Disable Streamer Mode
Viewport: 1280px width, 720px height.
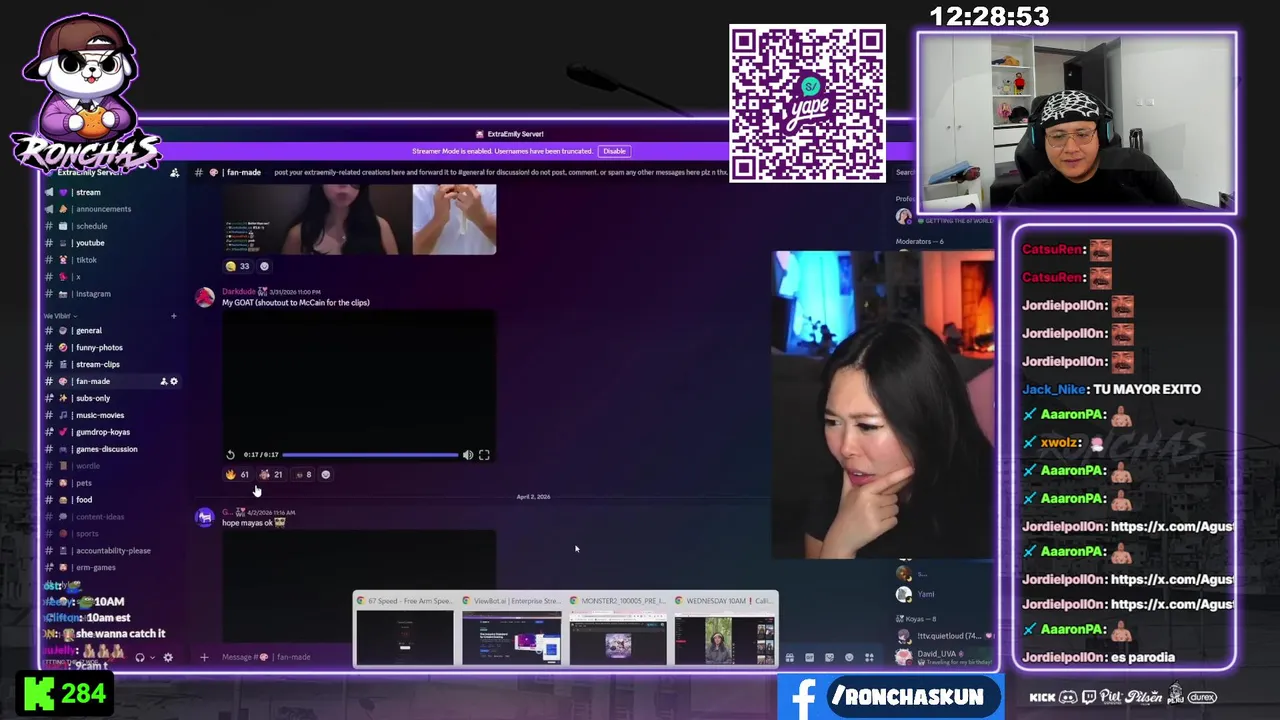tap(614, 151)
